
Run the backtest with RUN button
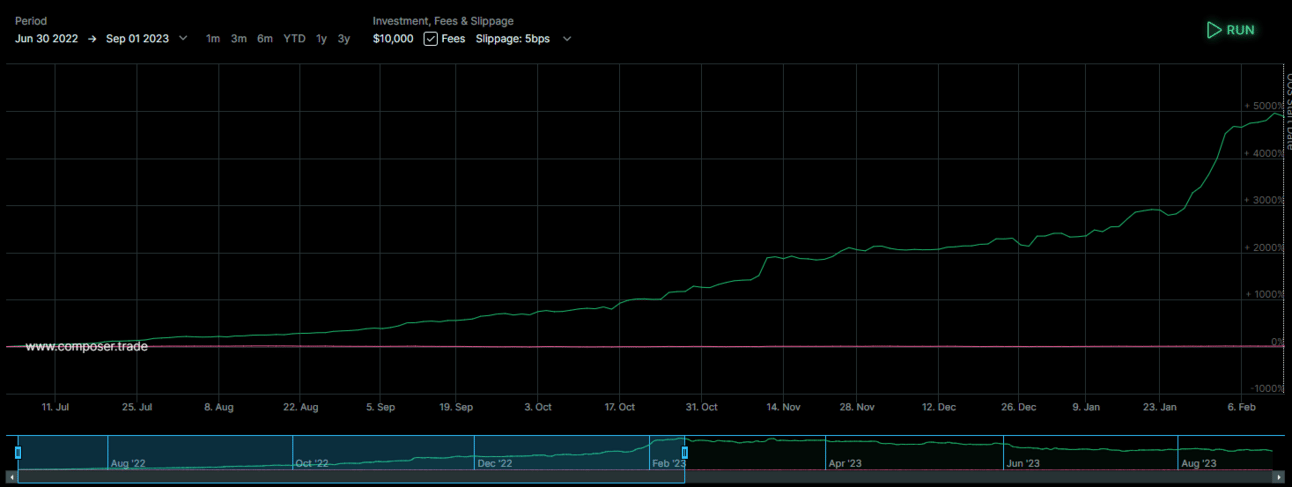click(1230, 30)
